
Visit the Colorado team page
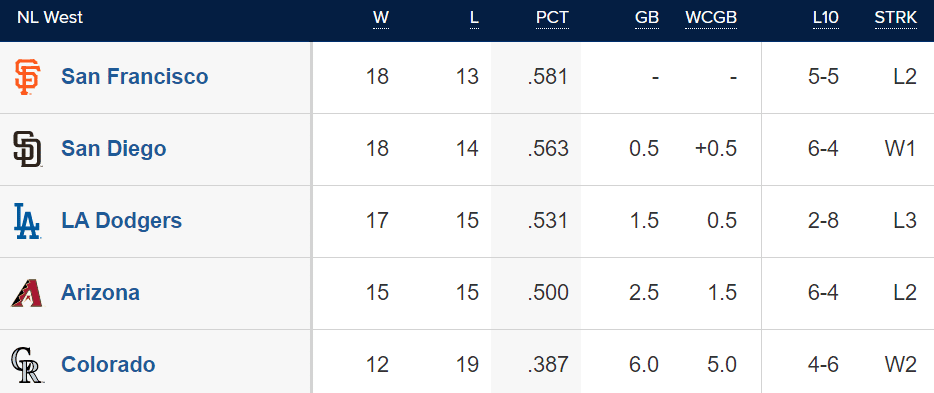pyautogui.click(x=108, y=364)
